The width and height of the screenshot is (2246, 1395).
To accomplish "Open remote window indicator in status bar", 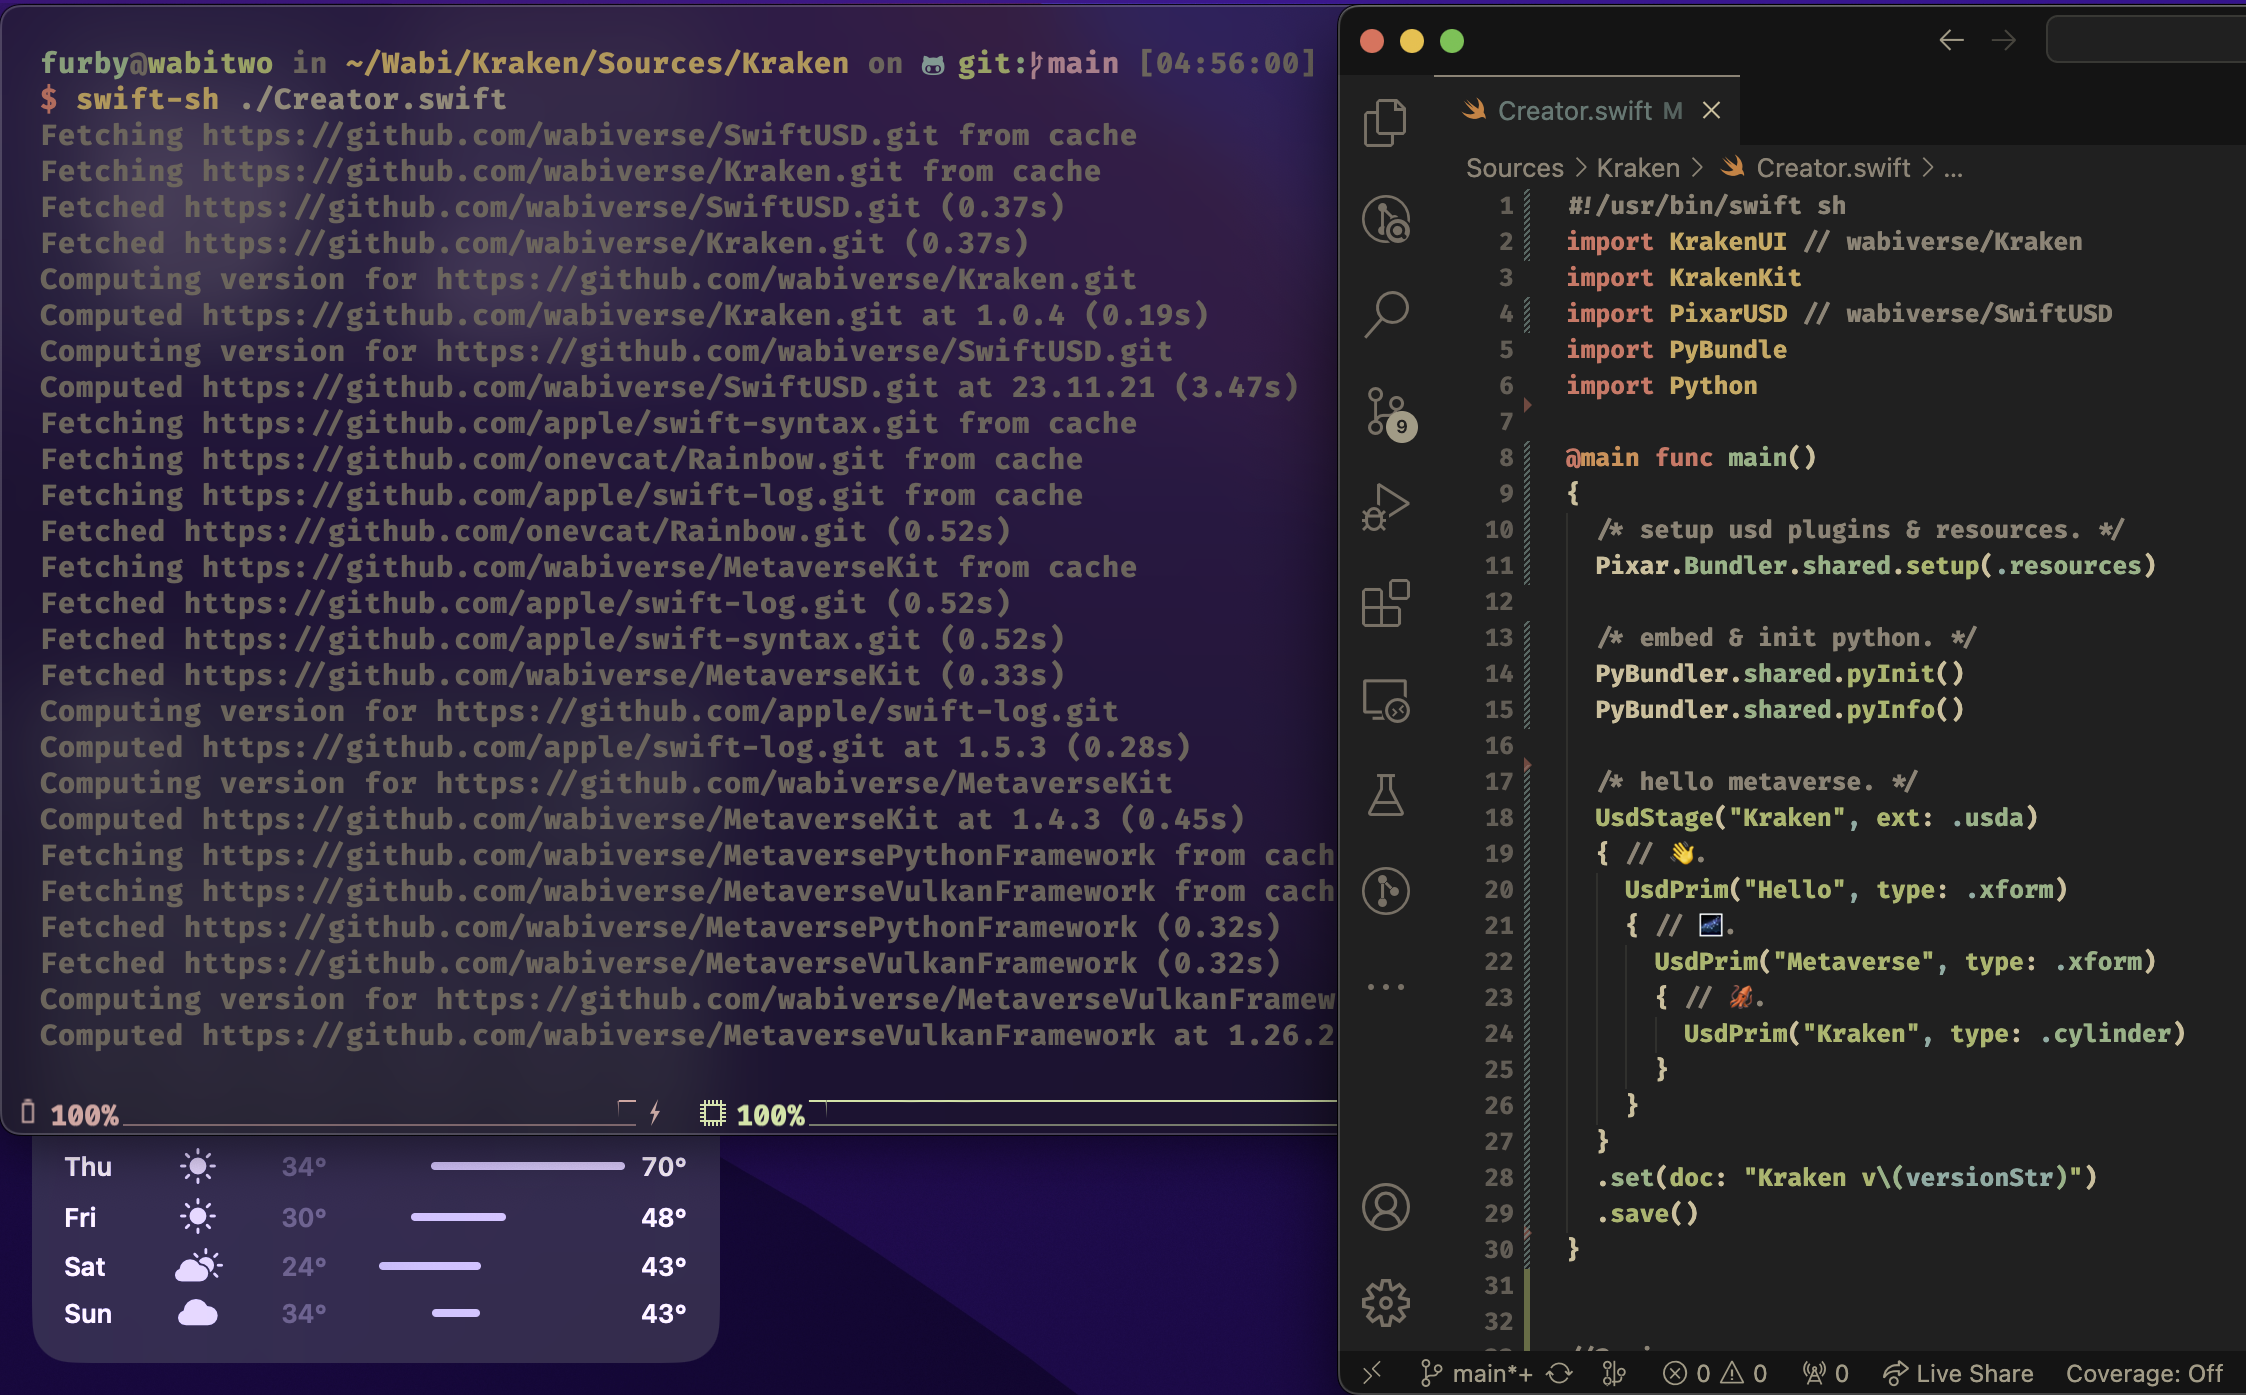I will point(1373,1373).
